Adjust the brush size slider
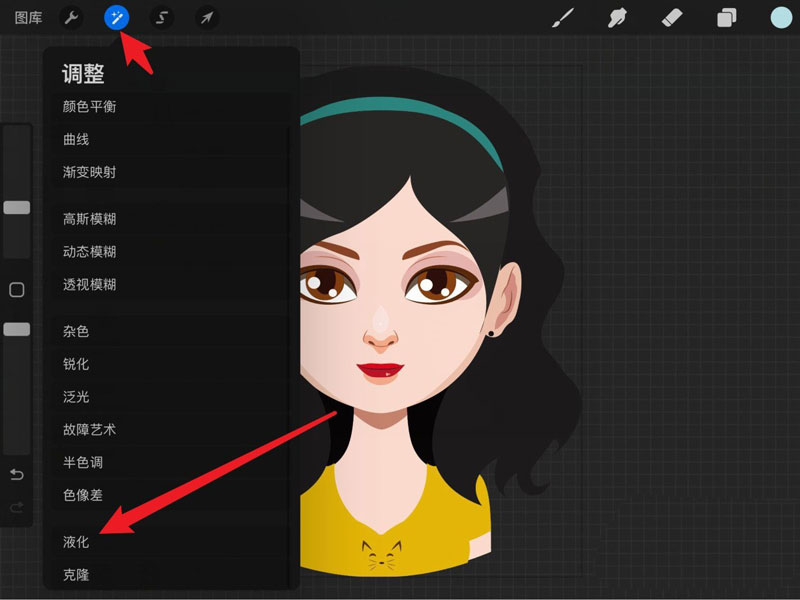The image size is (800, 600). click(15, 207)
